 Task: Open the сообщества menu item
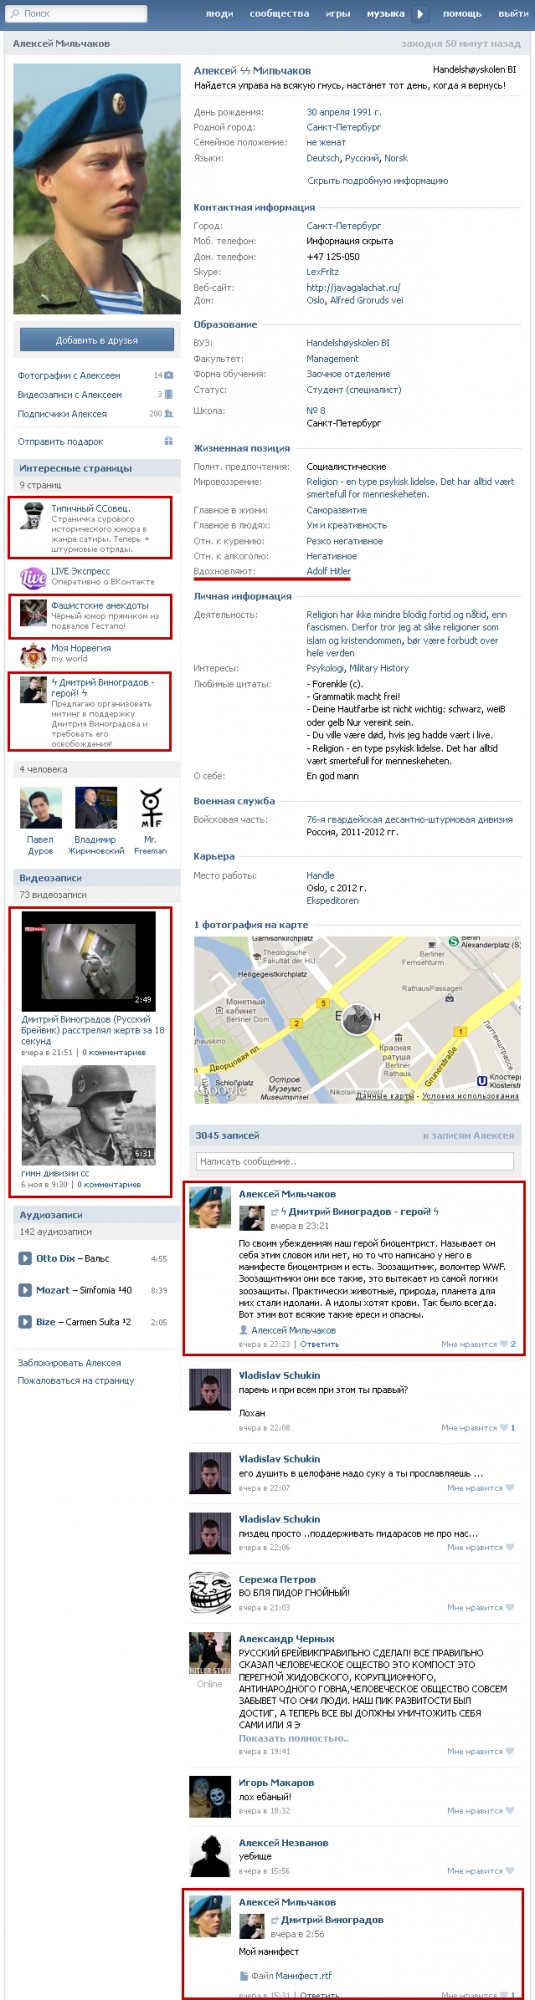(x=279, y=14)
